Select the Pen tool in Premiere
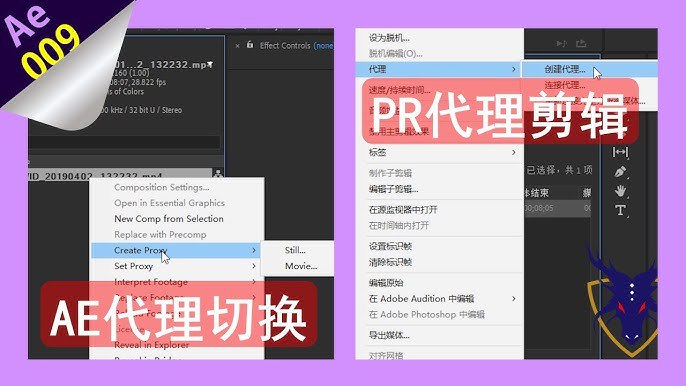 point(620,172)
